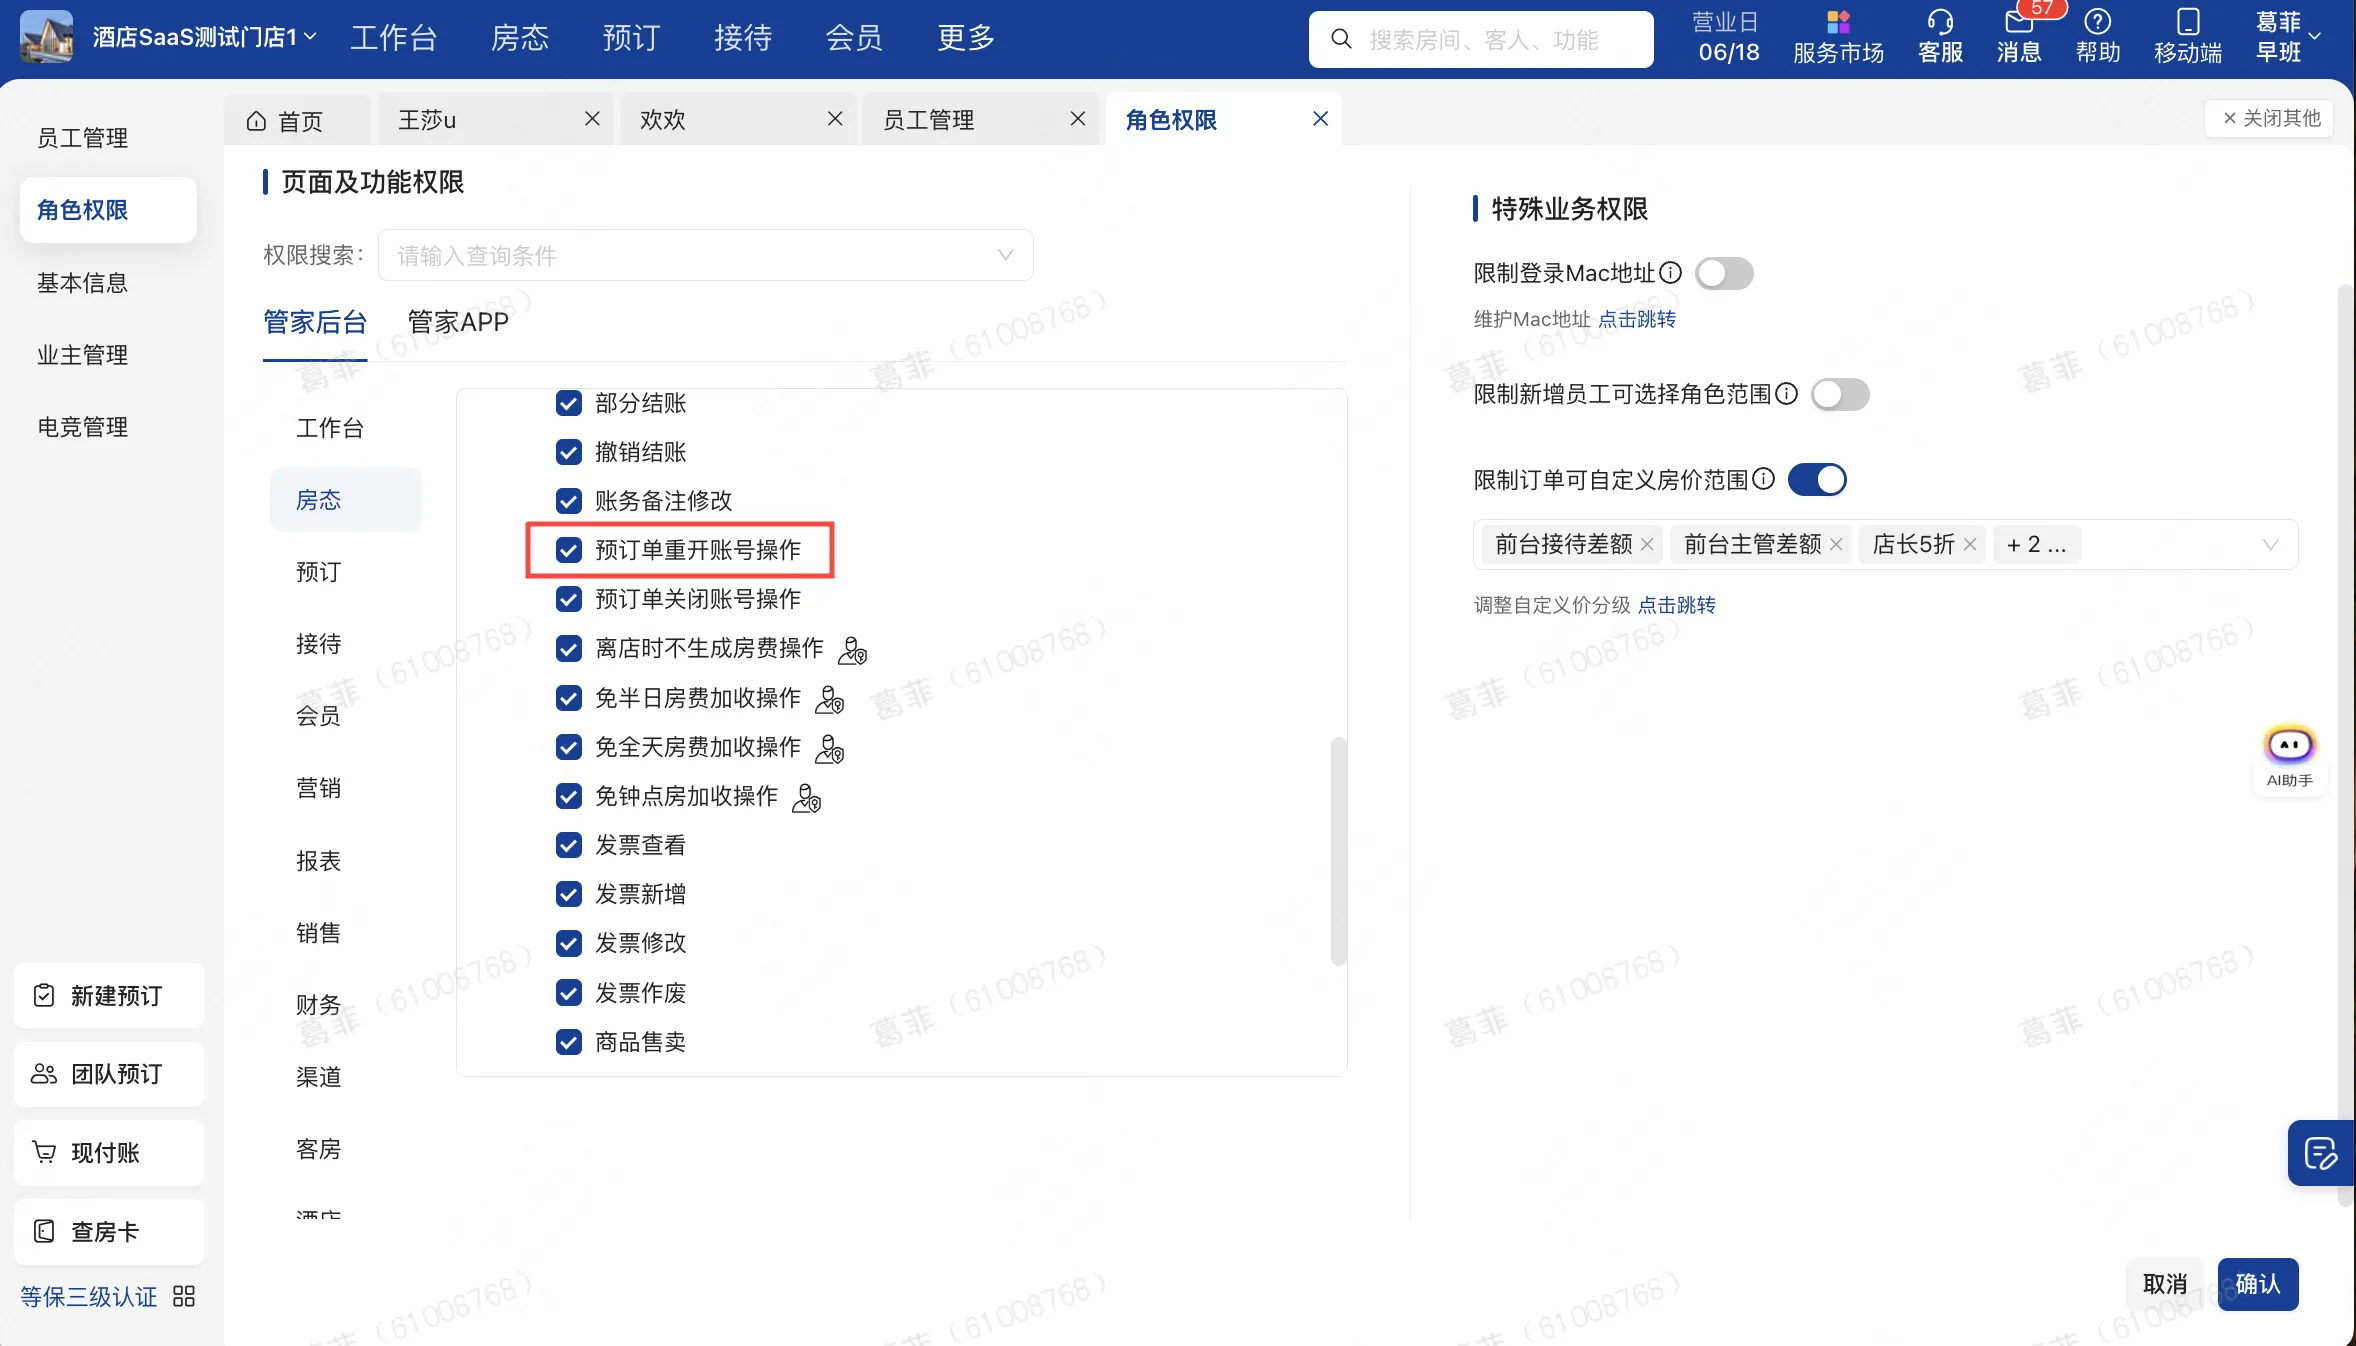Image resolution: width=2356 pixels, height=1346 pixels.
Task: Select the 管家后台 tab
Action: point(315,322)
